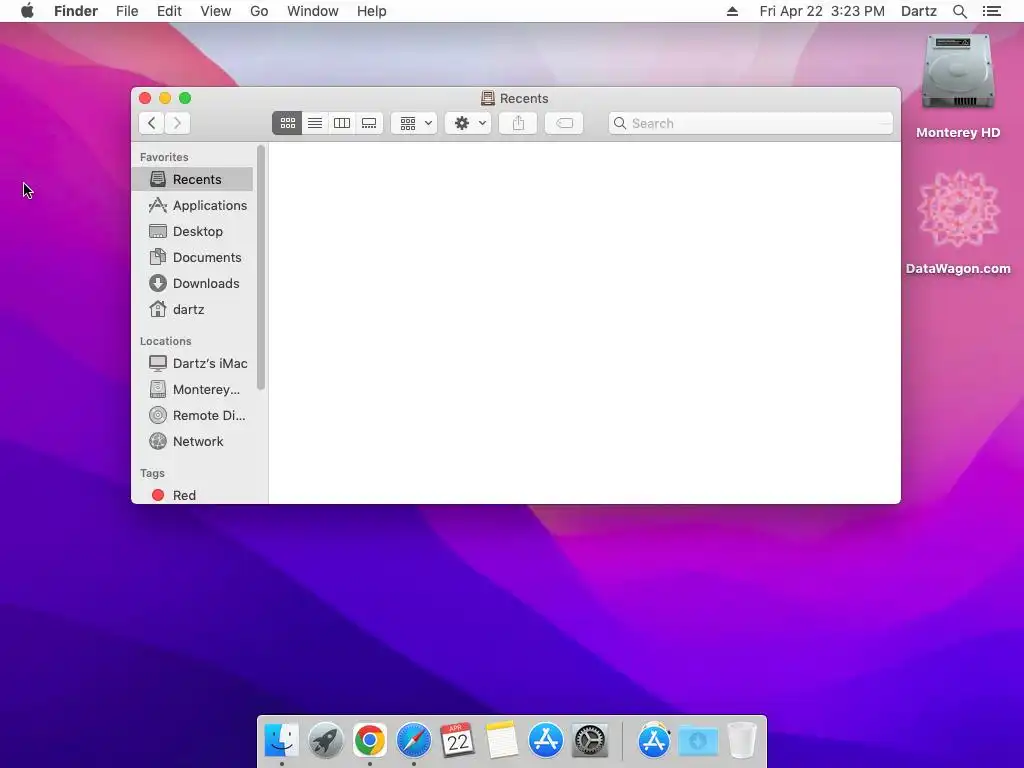Click the sidebar vertical scrollbar
Screen dimensions: 1024x768
[261, 268]
